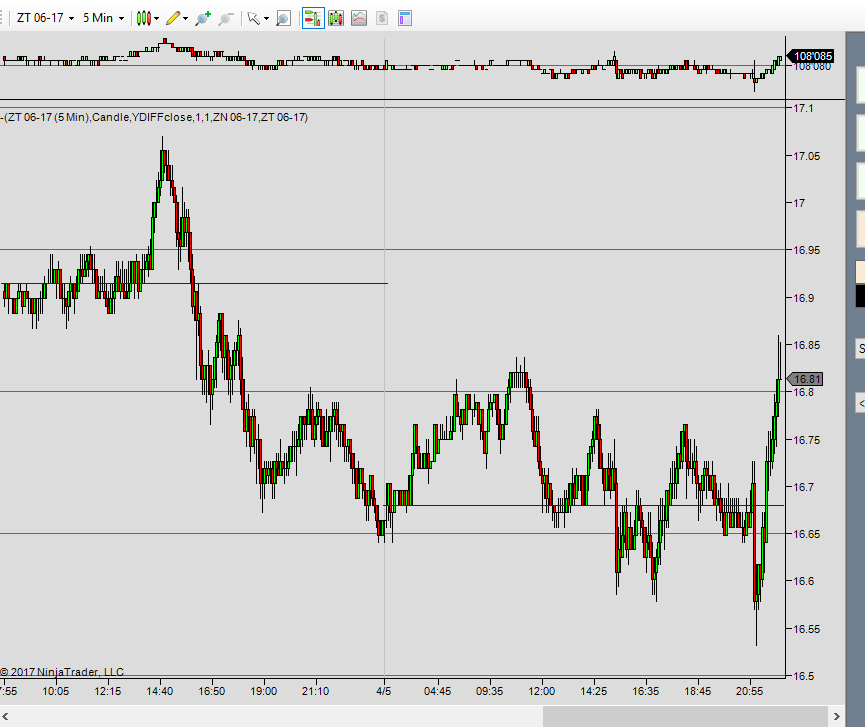Click the 16.5 price axis label
Viewport: 865px width, 727px height.
(x=803, y=676)
